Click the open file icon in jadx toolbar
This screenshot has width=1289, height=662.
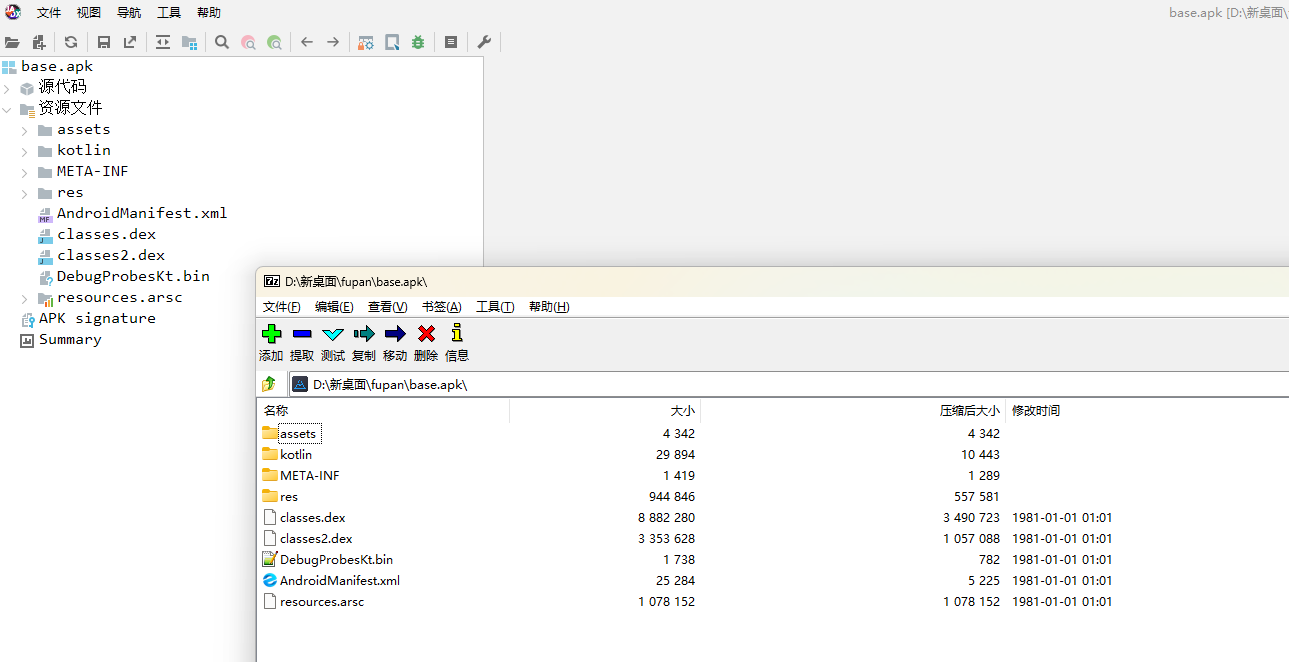(x=12, y=42)
